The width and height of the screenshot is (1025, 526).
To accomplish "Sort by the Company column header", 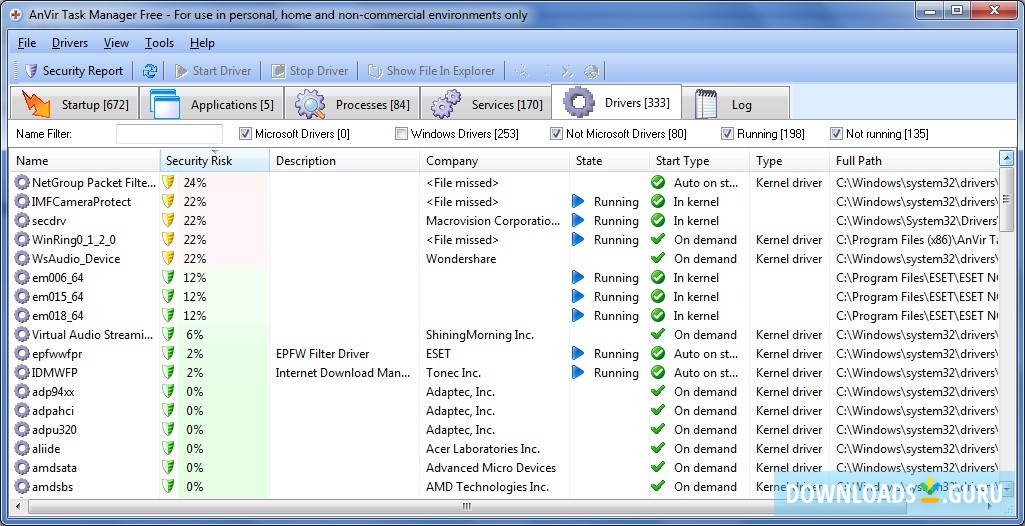I will (494, 161).
